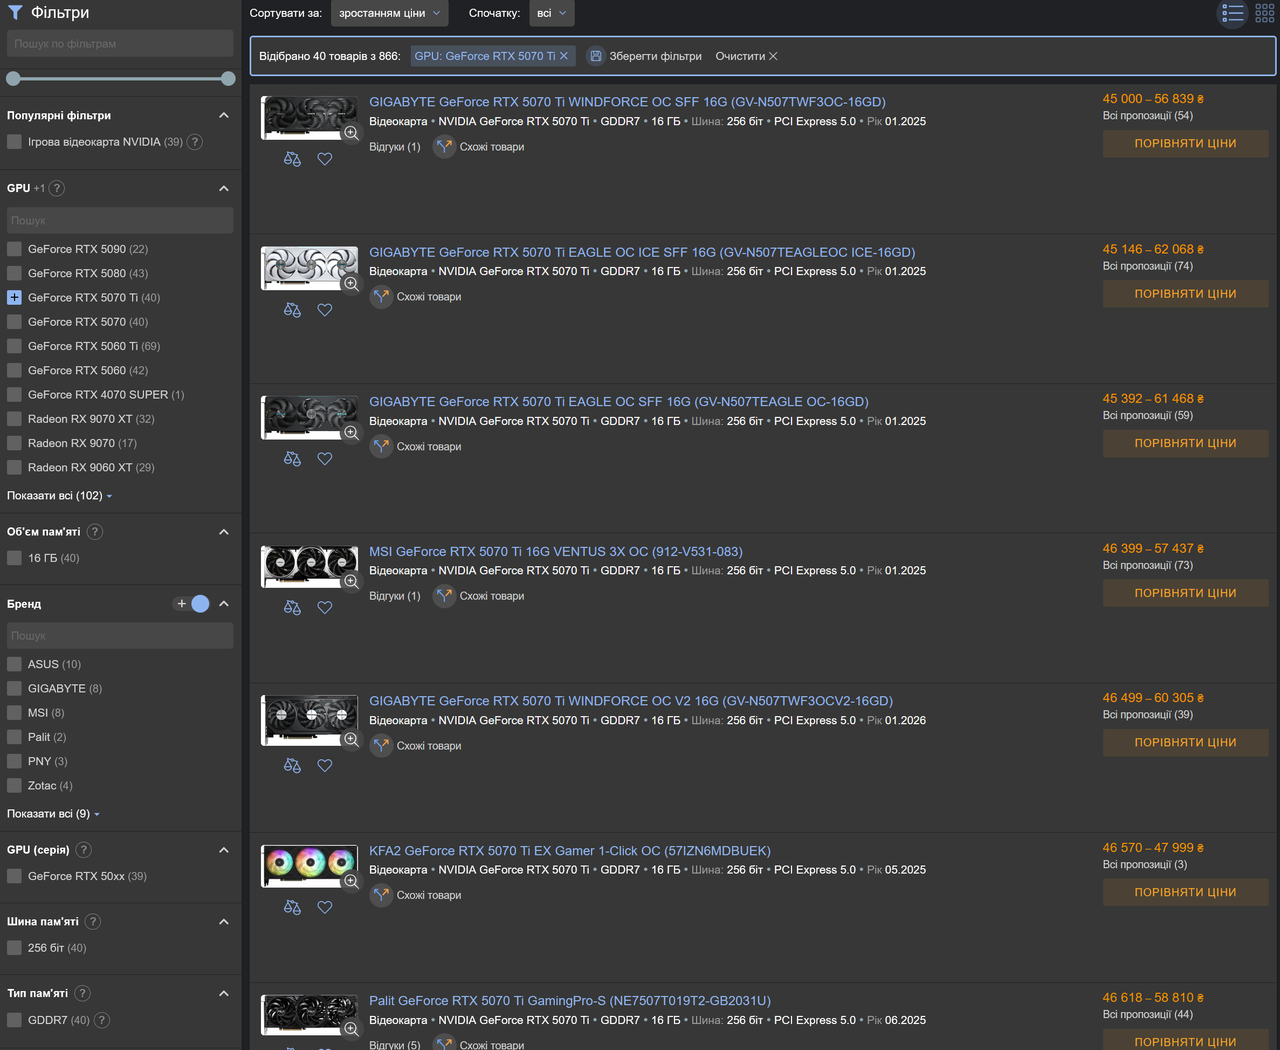Click the Бренд search input field
This screenshot has height=1050, width=1280.
(120, 636)
